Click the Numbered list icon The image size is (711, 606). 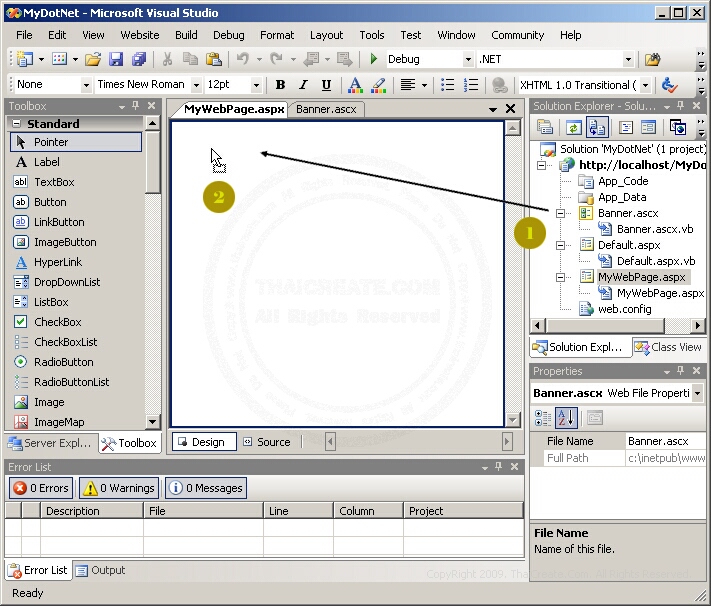pos(471,85)
